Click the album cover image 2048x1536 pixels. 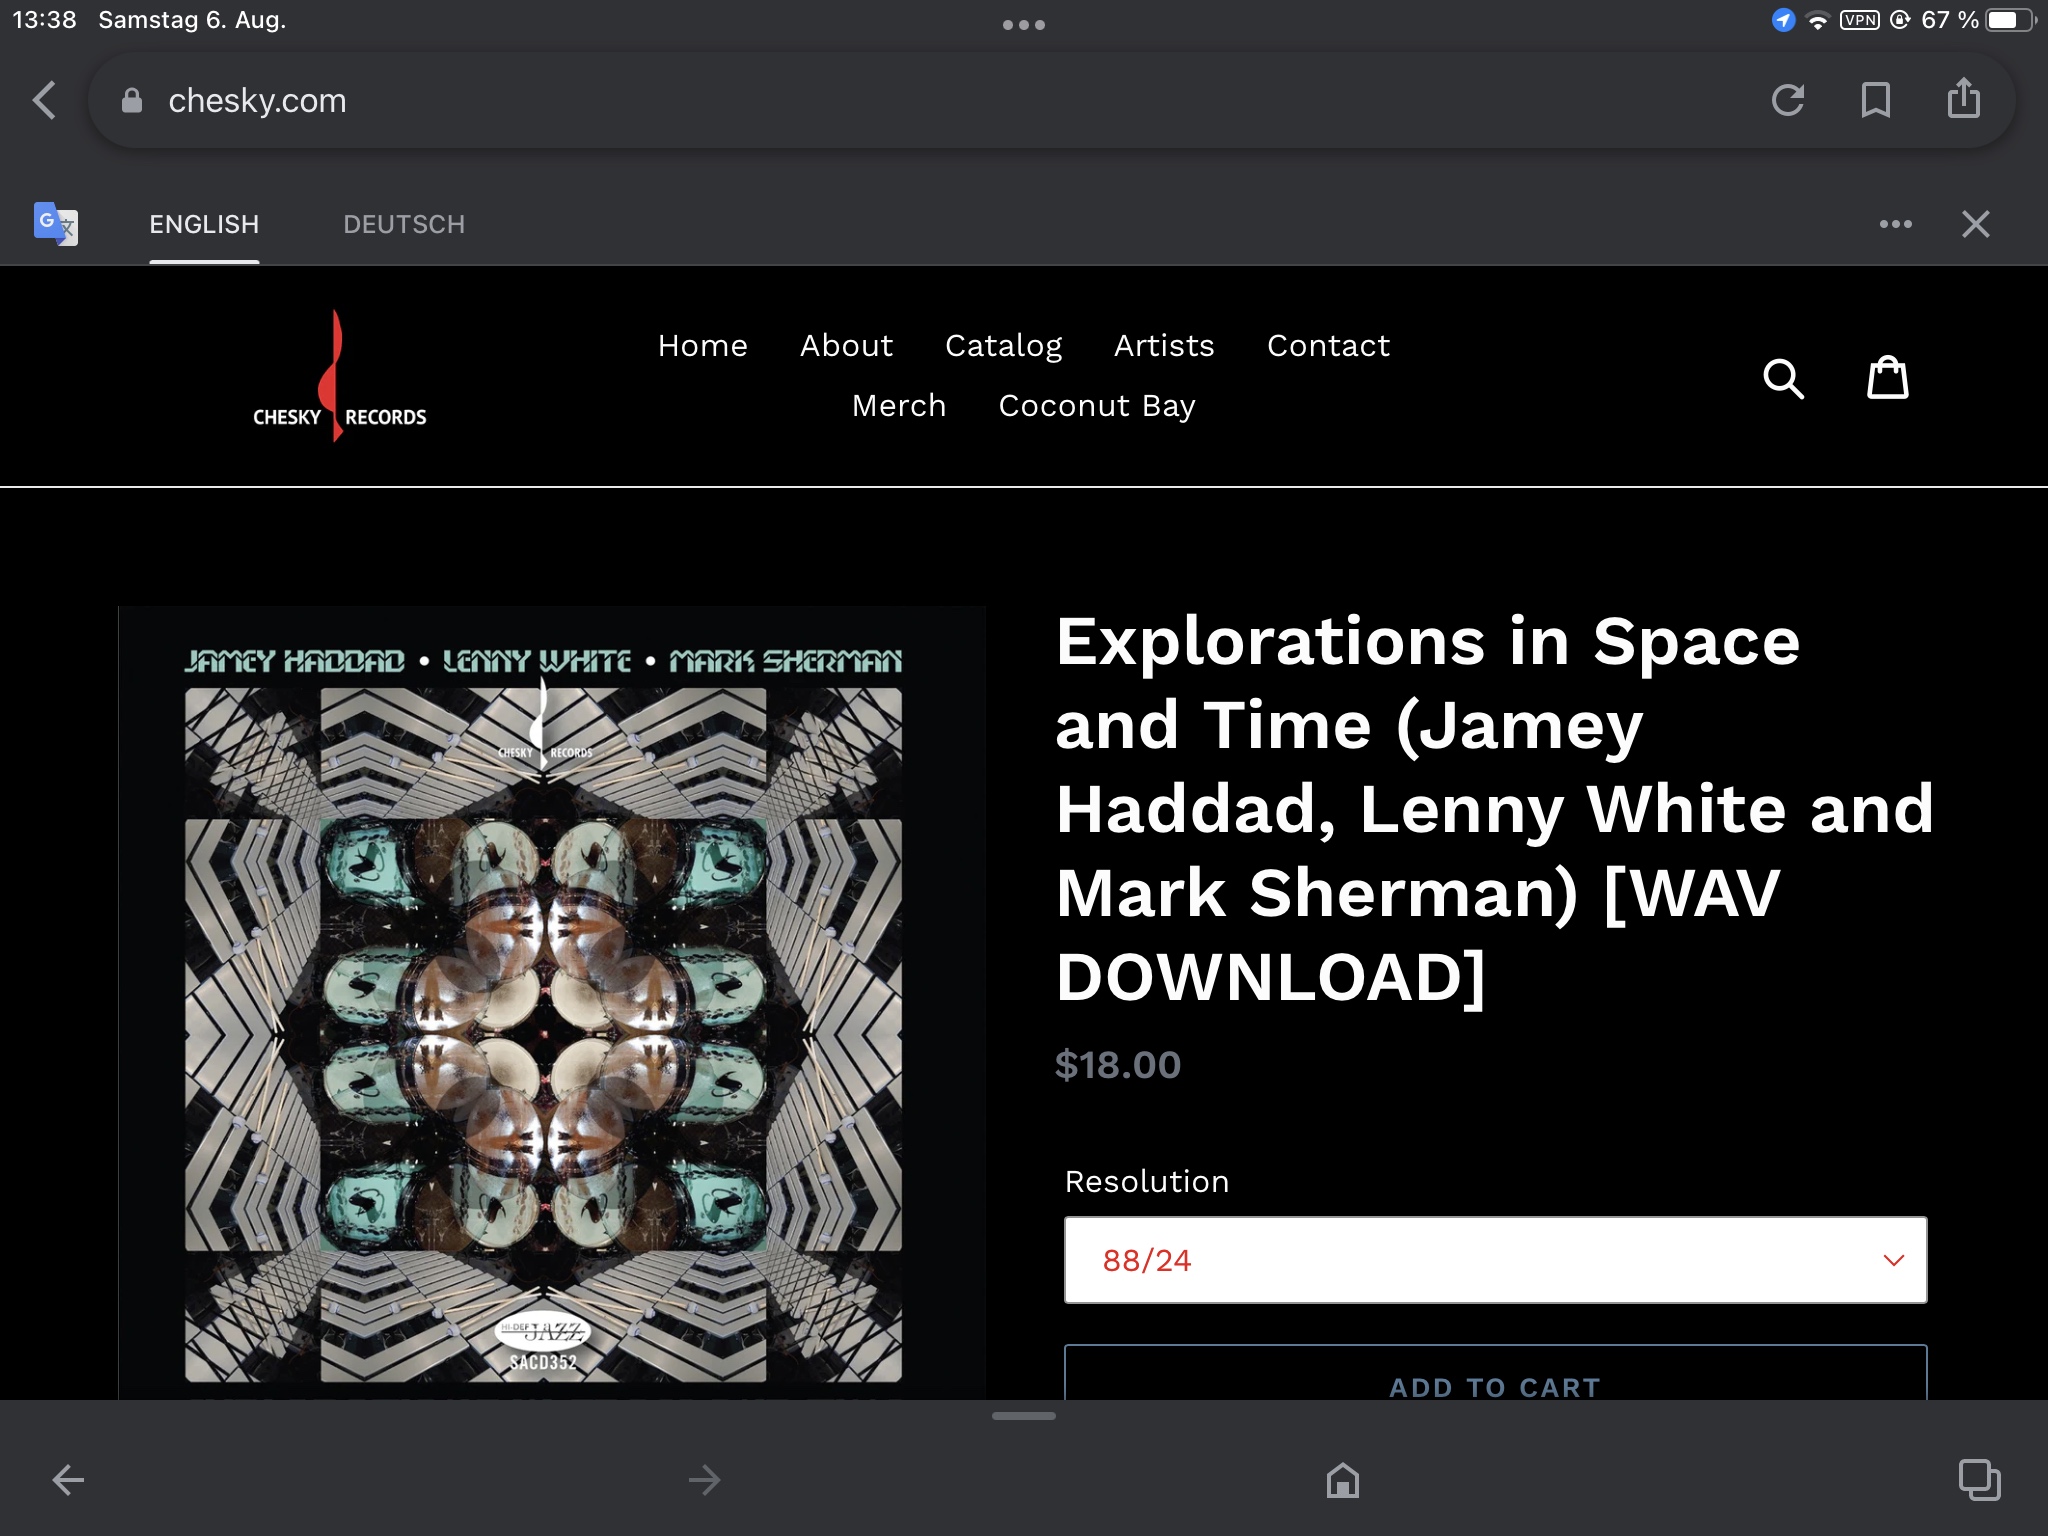552,1002
